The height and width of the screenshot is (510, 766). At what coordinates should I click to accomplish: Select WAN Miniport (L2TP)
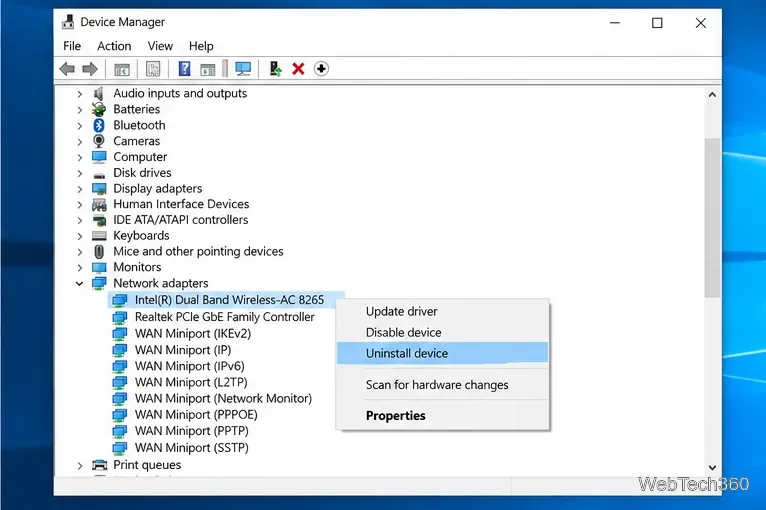coord(191,382)
